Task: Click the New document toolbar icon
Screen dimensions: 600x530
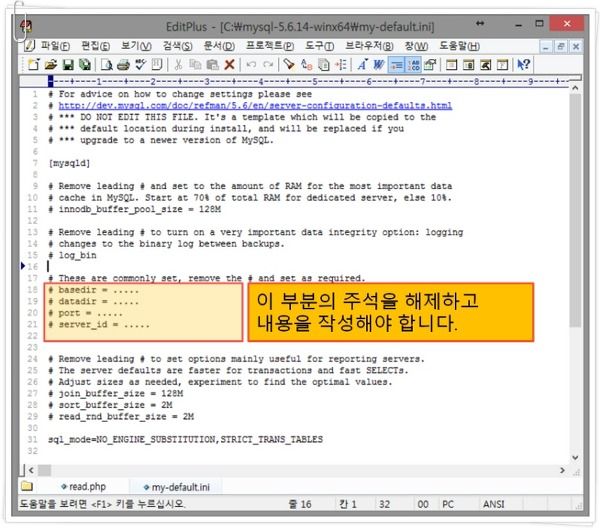Action: click(x=33, y=65)
